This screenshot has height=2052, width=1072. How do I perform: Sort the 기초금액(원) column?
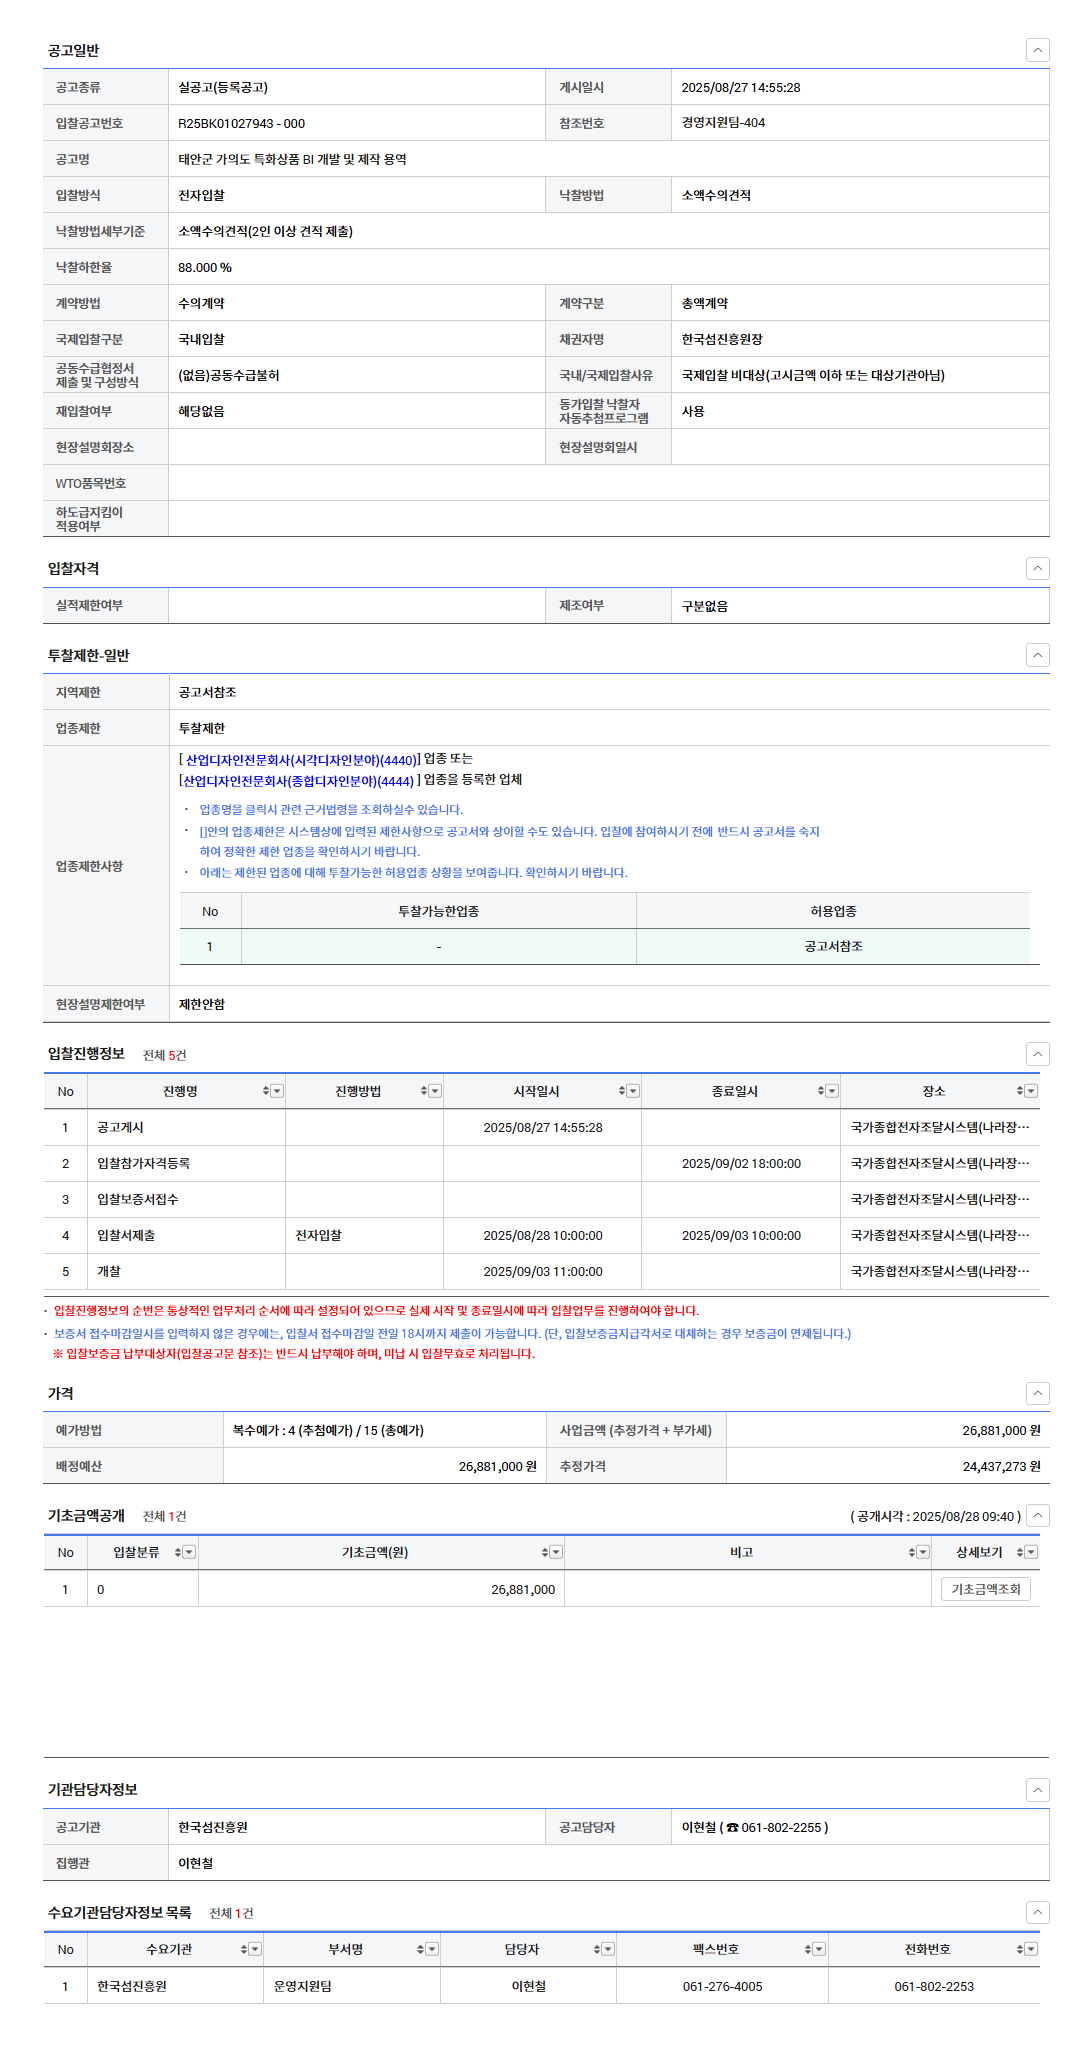545,1552
